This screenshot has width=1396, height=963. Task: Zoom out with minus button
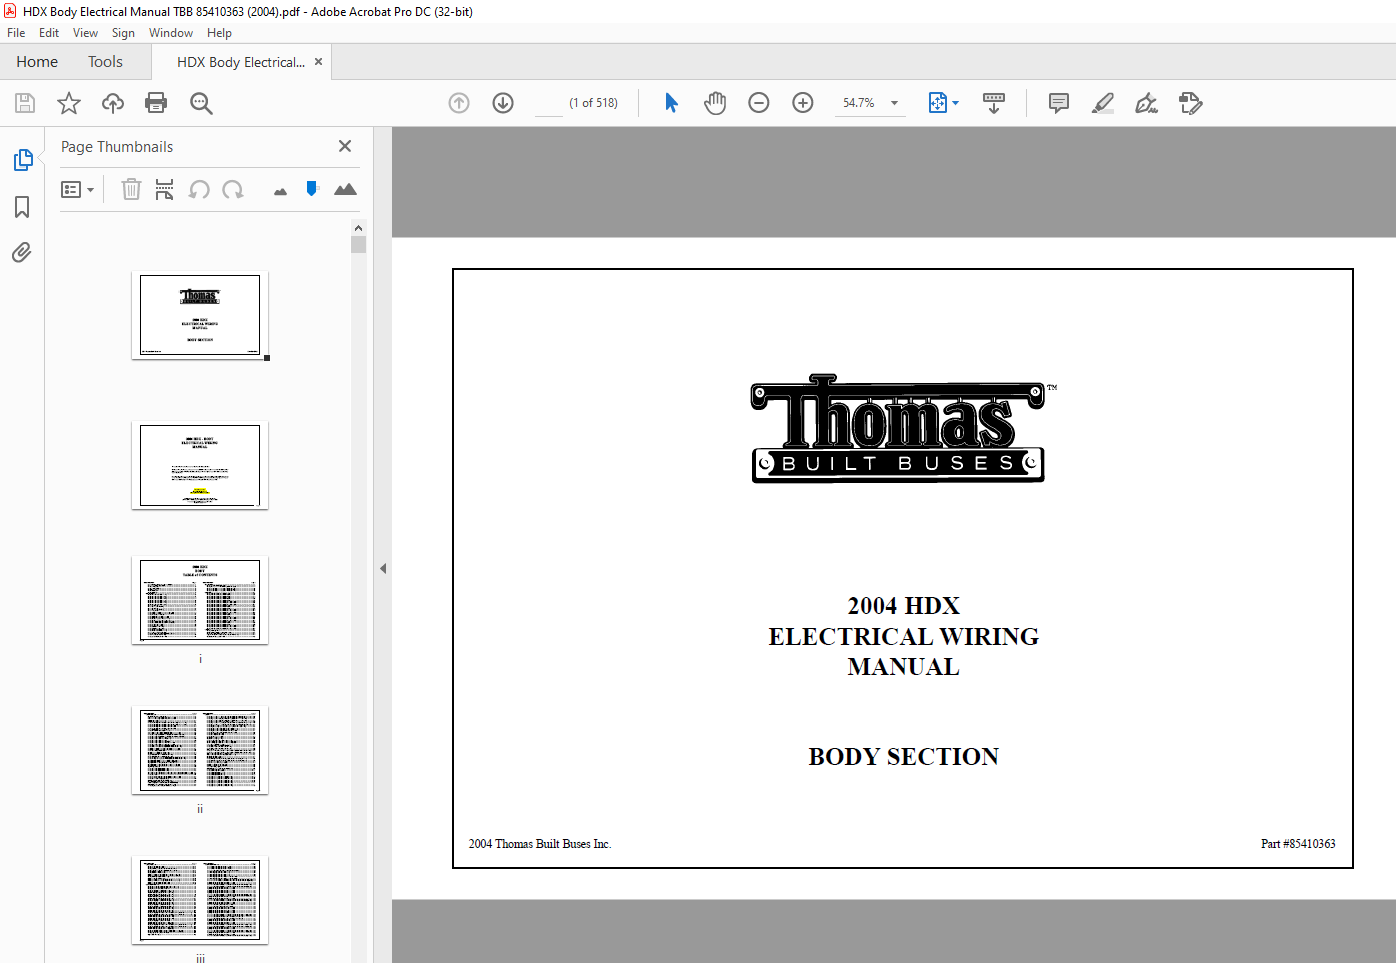[759, 103]
